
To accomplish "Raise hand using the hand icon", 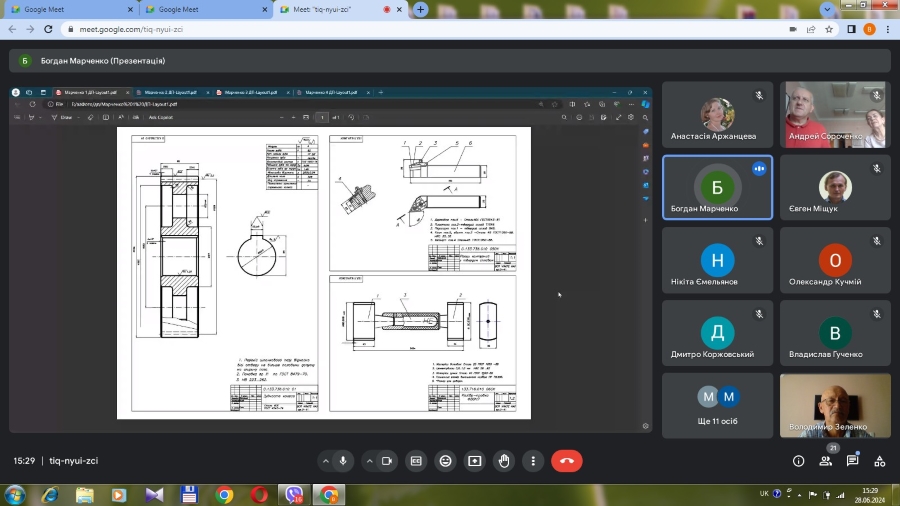I will coord(505,461).
